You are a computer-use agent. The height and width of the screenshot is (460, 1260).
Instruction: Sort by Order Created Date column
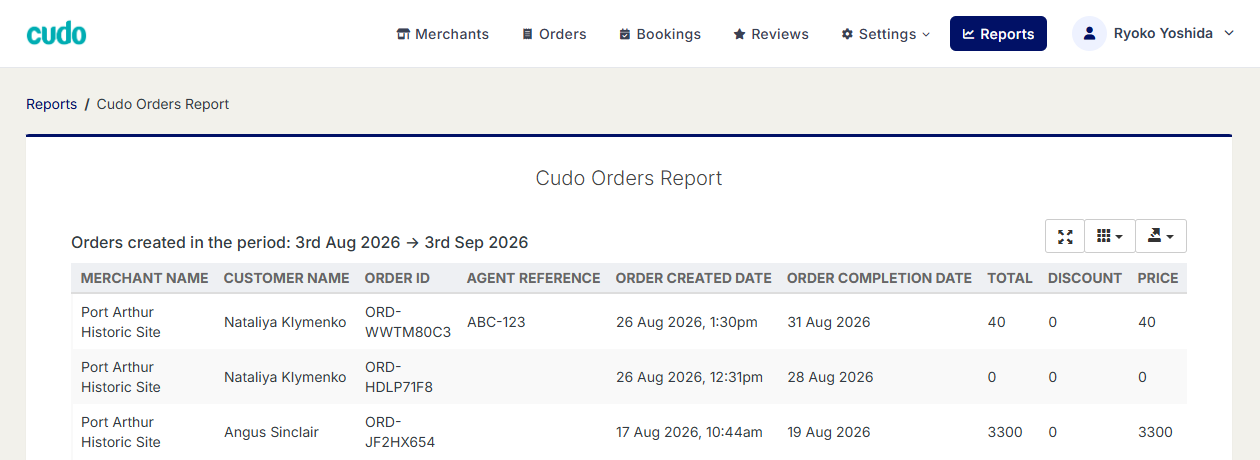tap(693, 278)
